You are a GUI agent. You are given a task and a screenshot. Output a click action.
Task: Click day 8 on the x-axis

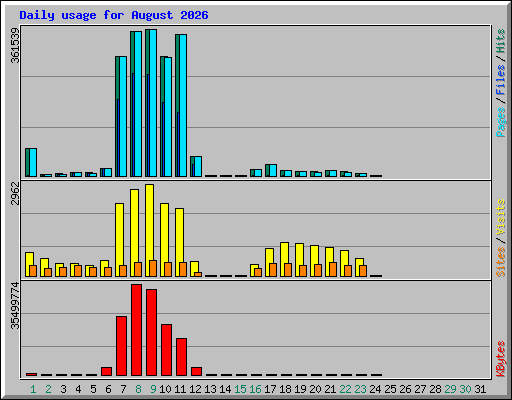(x=138, y=389)
